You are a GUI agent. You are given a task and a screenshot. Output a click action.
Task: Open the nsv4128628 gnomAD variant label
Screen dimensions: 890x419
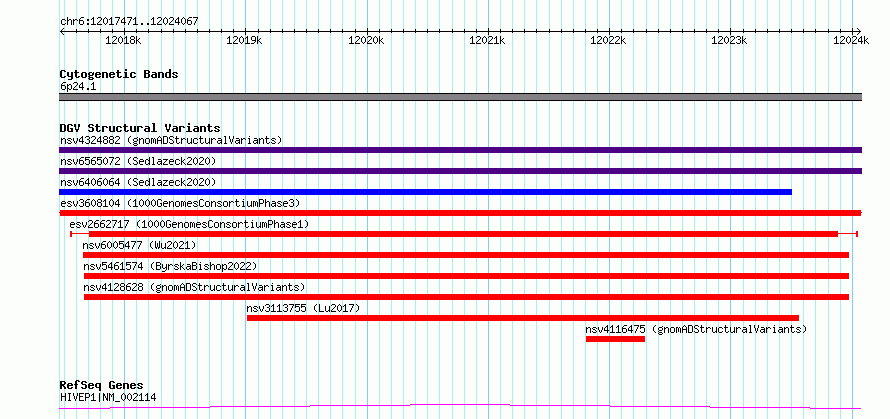[195, 287]
